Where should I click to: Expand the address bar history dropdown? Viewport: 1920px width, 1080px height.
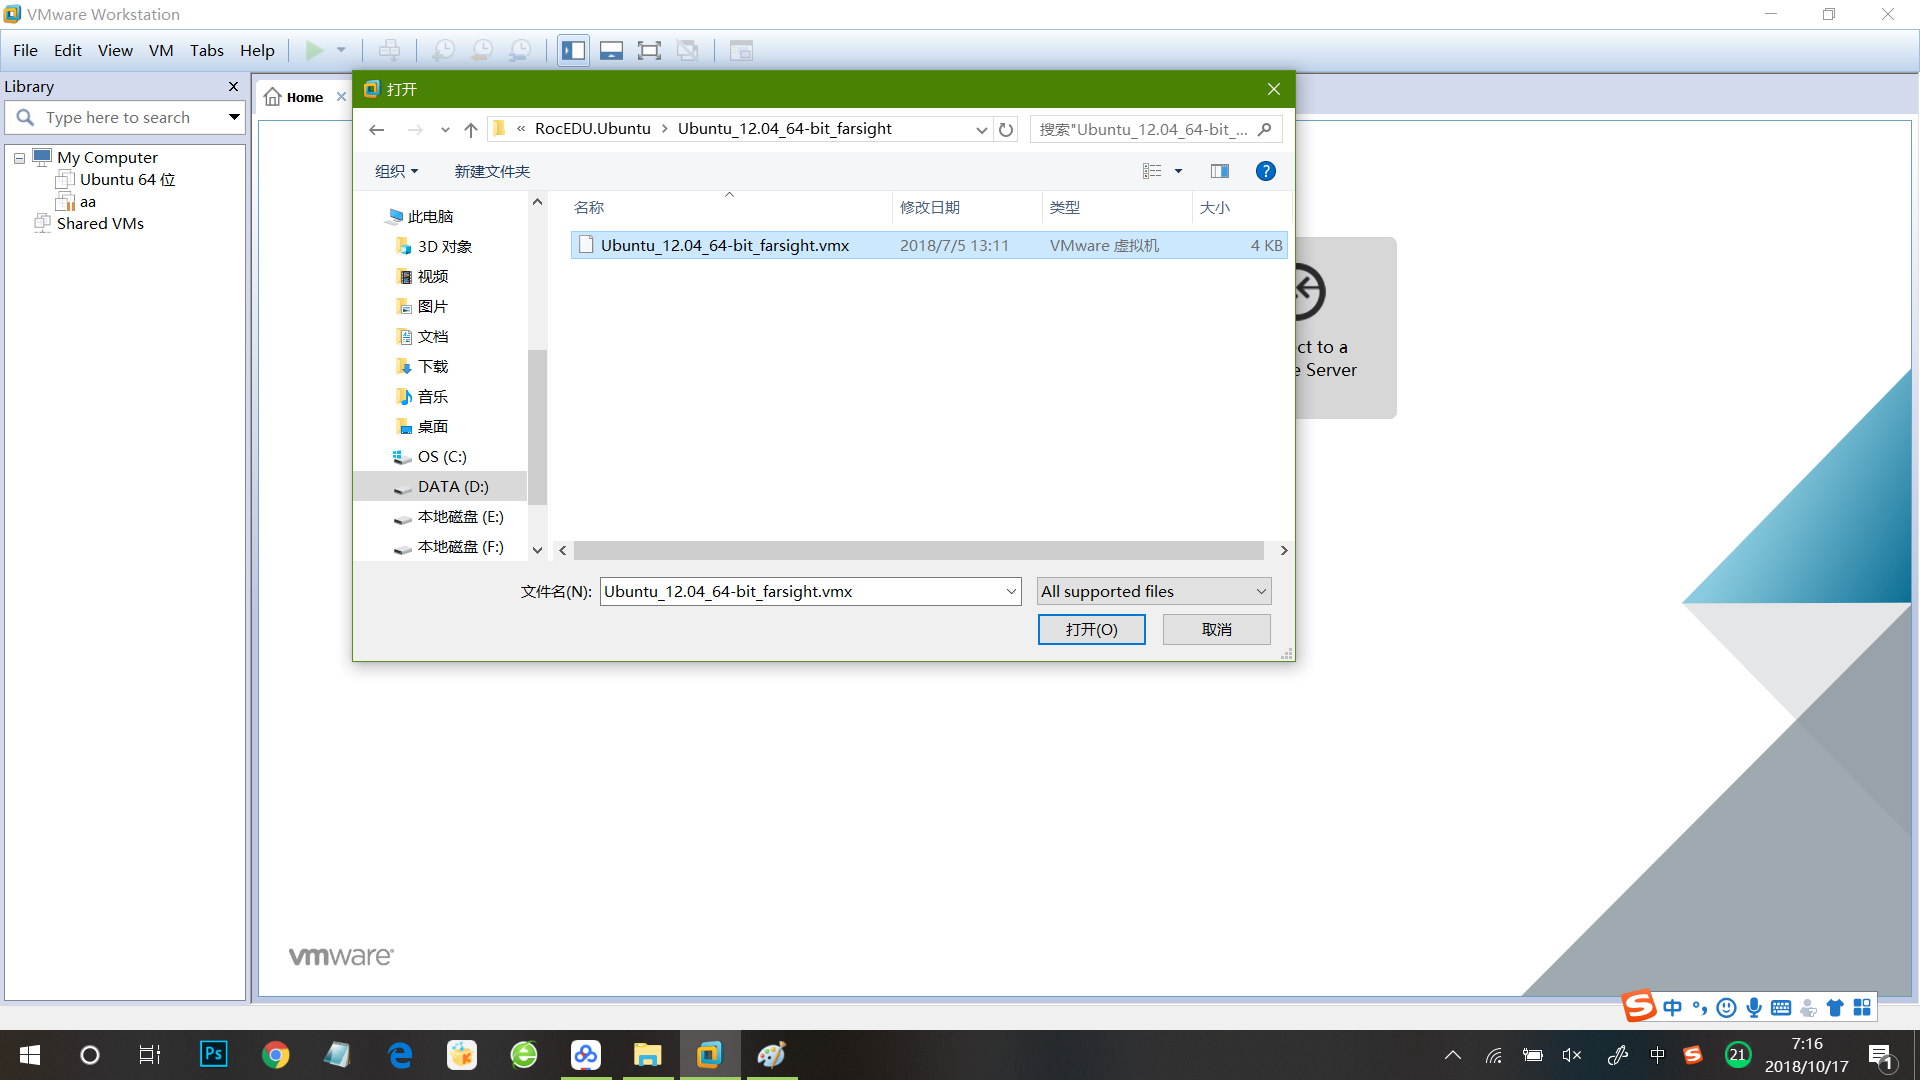click(x=982, y=130)
